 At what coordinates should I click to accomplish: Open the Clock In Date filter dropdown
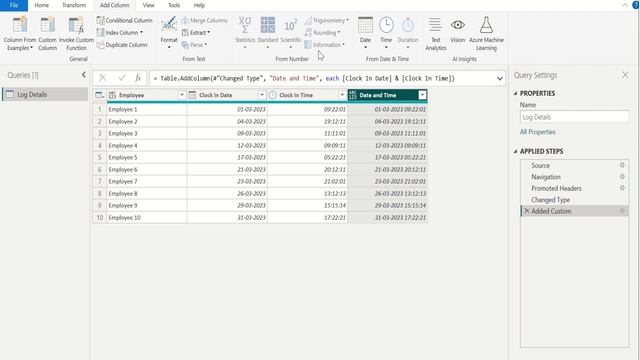pyautogui.click(x=262, y=95)
